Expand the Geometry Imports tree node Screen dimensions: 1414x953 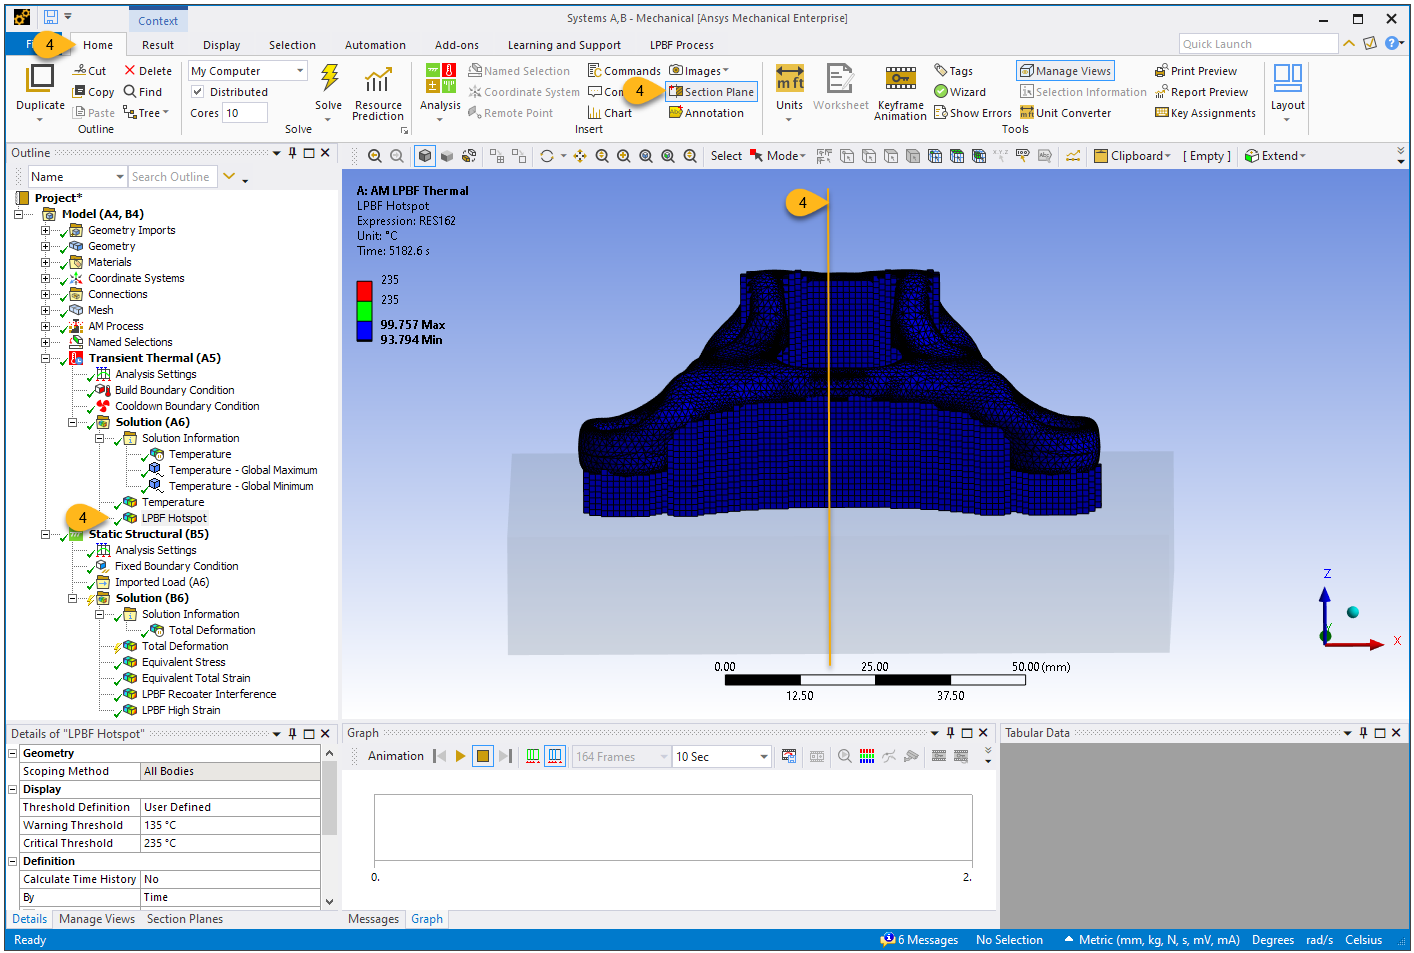pos(45,230)
